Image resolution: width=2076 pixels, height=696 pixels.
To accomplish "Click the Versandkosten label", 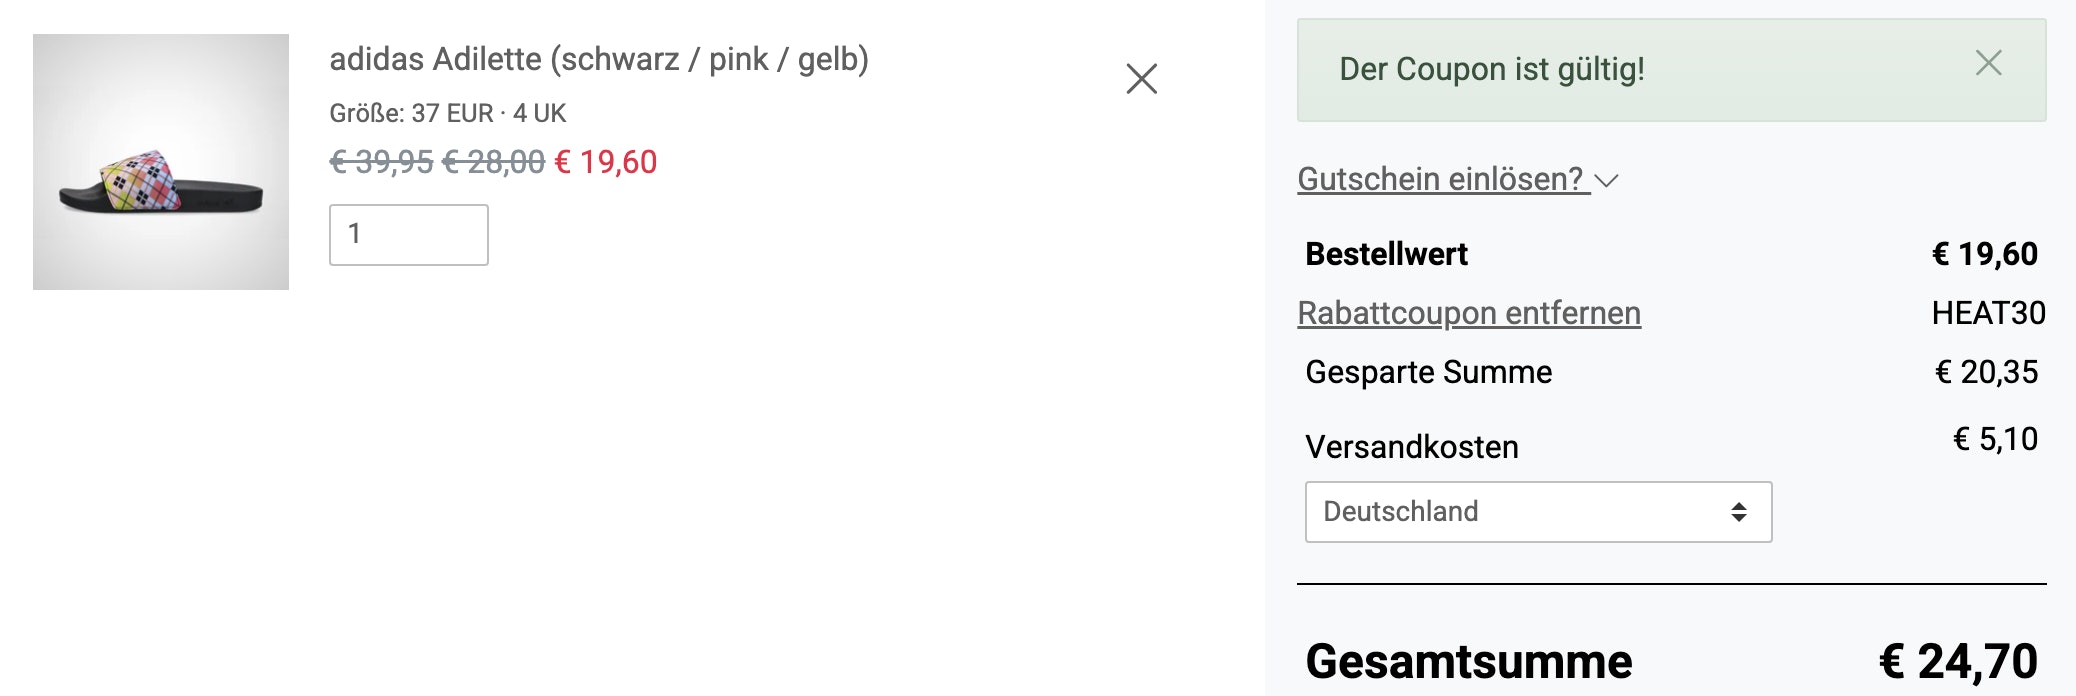I will (x=1411, y=447).
